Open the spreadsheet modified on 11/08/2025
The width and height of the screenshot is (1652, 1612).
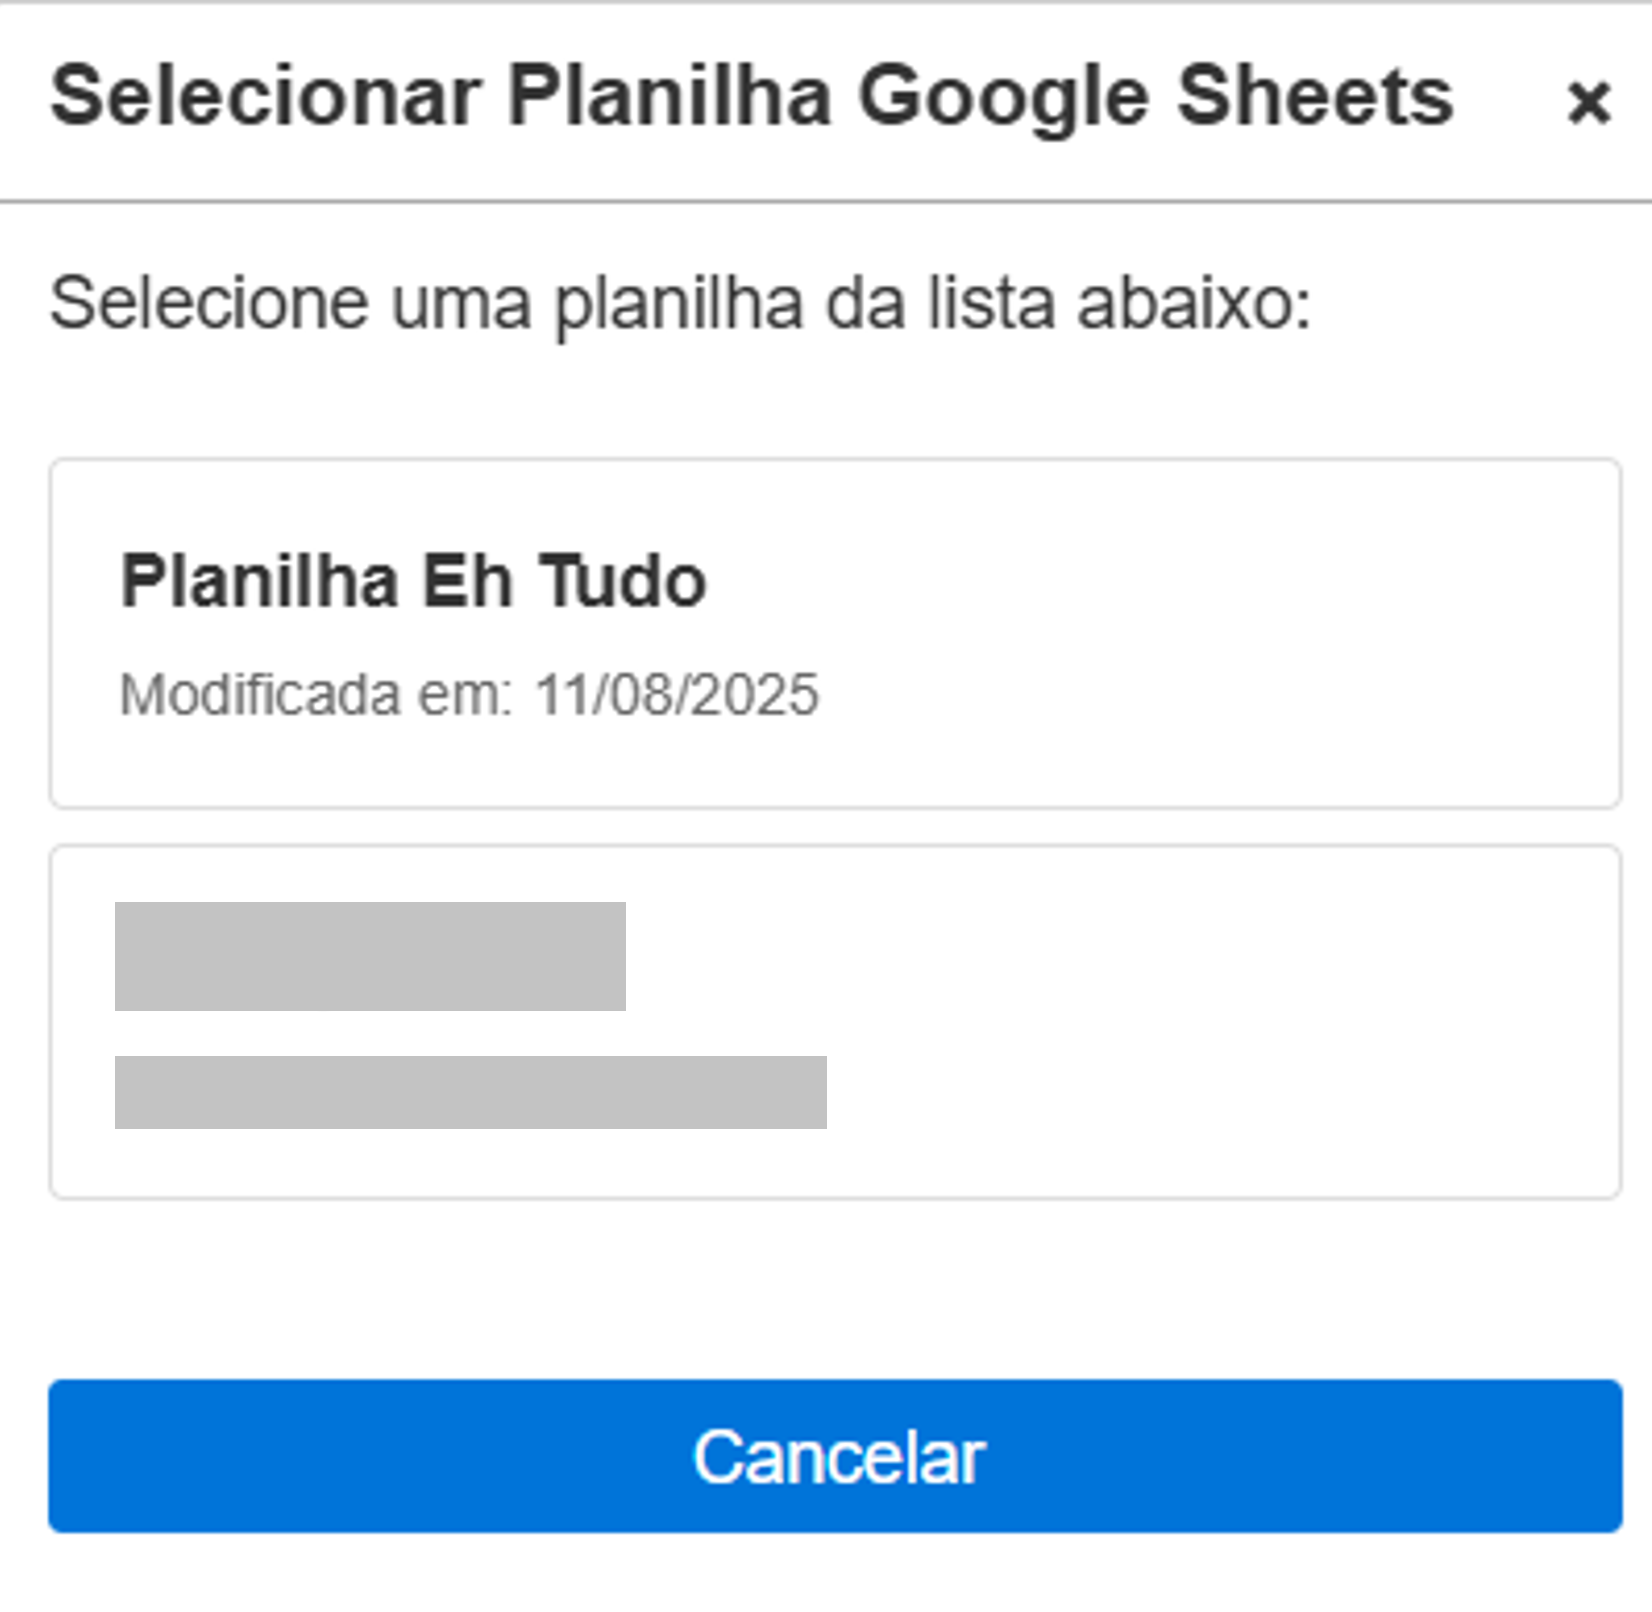[834, 632]
